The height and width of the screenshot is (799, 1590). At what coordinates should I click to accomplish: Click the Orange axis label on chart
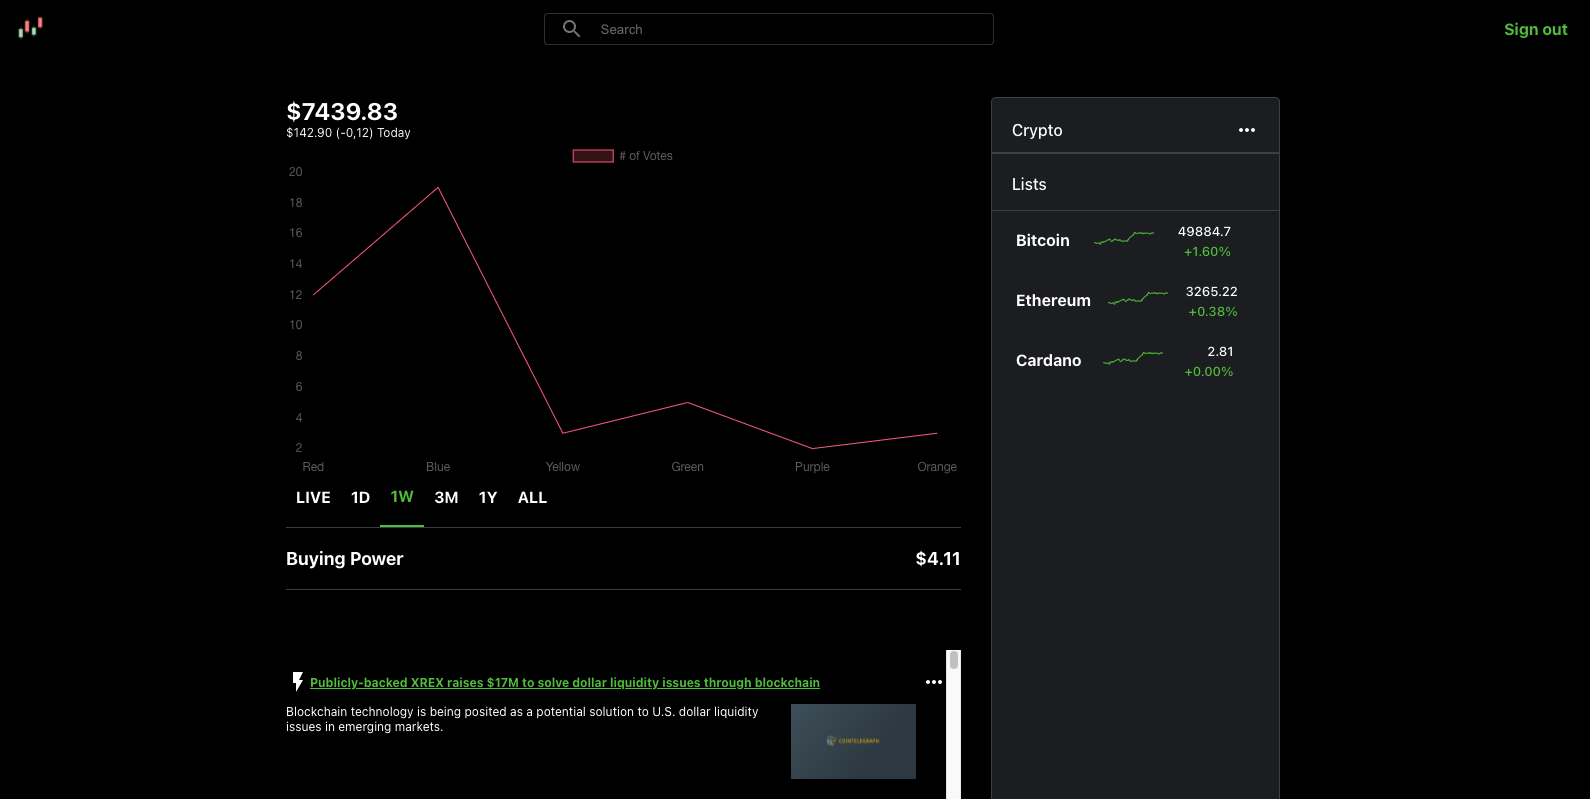[x=937, y=467]
